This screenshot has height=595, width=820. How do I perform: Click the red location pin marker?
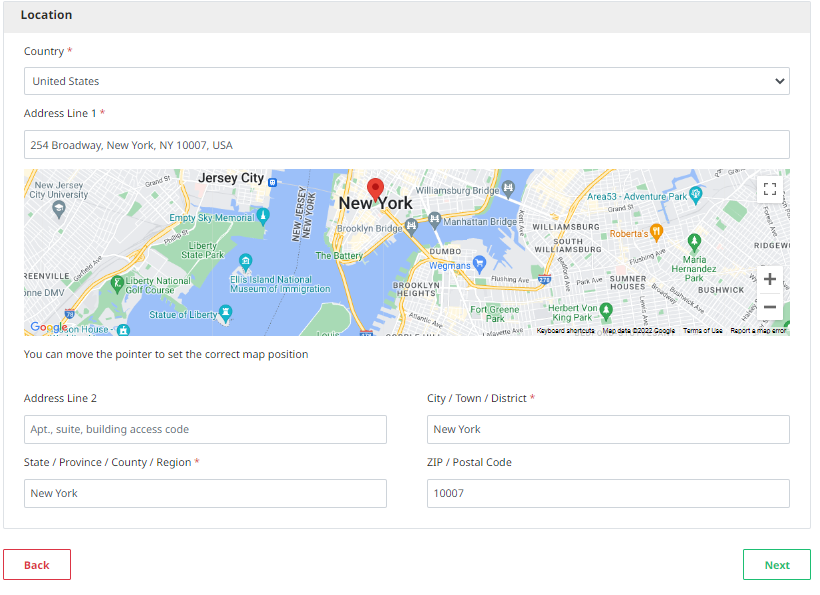[376, 189]
